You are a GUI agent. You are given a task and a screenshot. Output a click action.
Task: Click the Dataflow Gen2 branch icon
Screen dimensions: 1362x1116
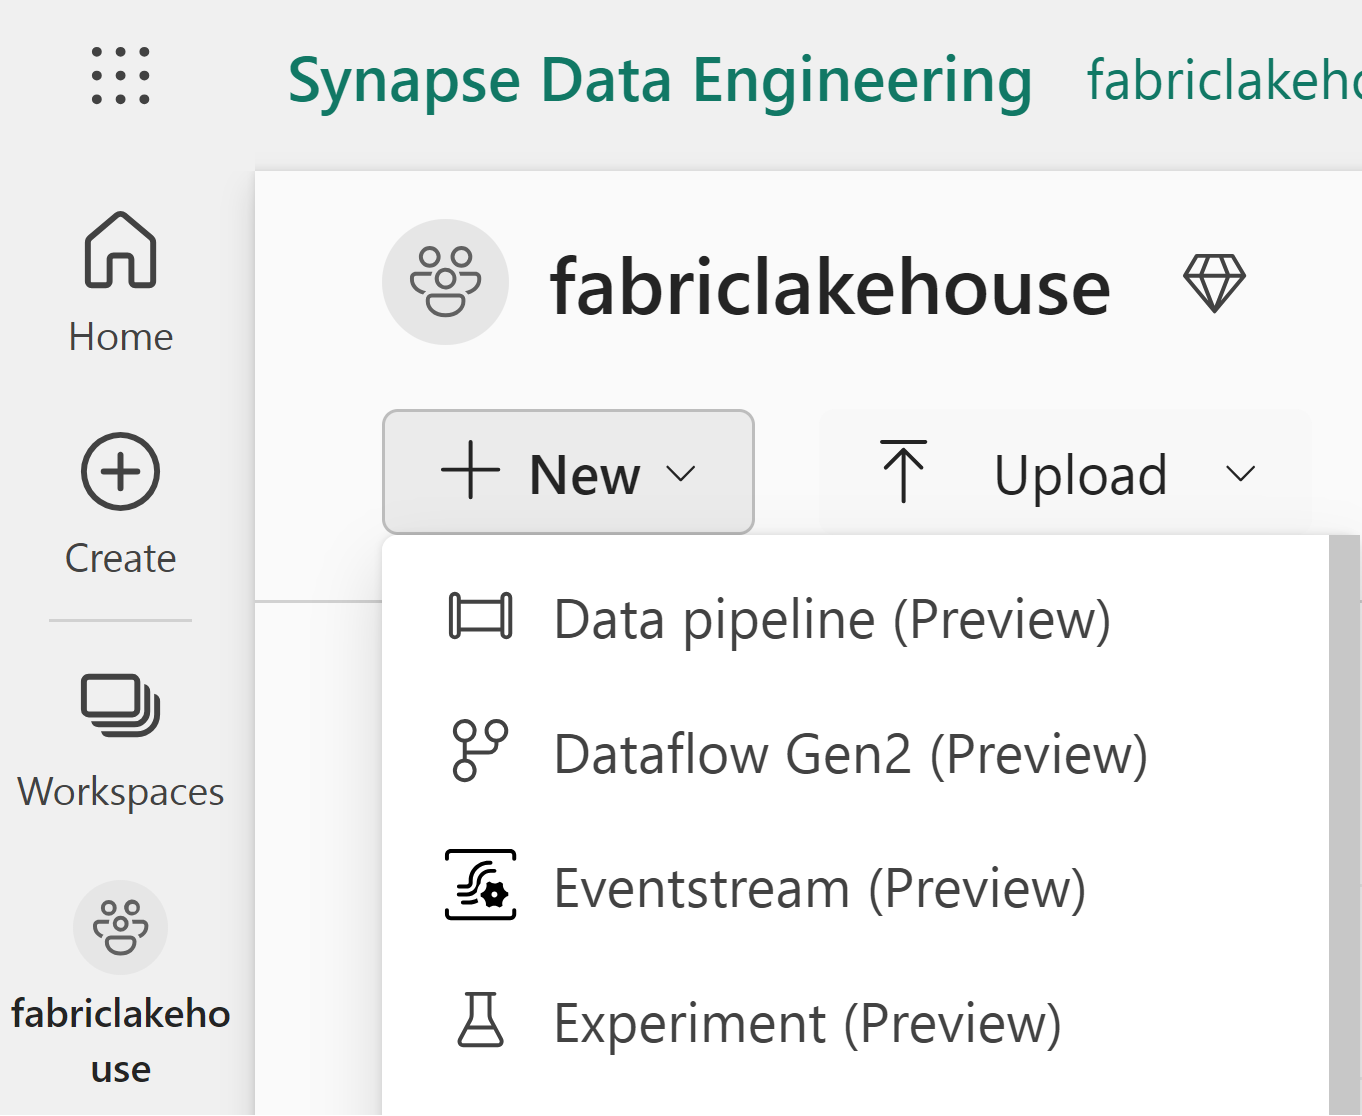(x=481, y=750)
